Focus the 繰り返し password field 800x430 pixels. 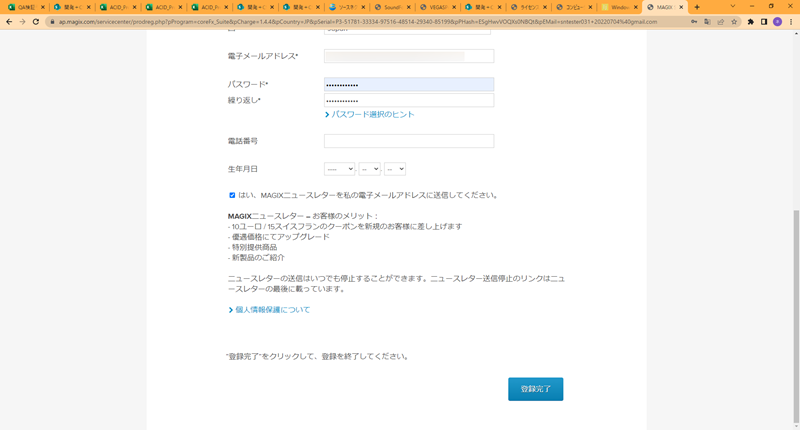click(409, 100)
